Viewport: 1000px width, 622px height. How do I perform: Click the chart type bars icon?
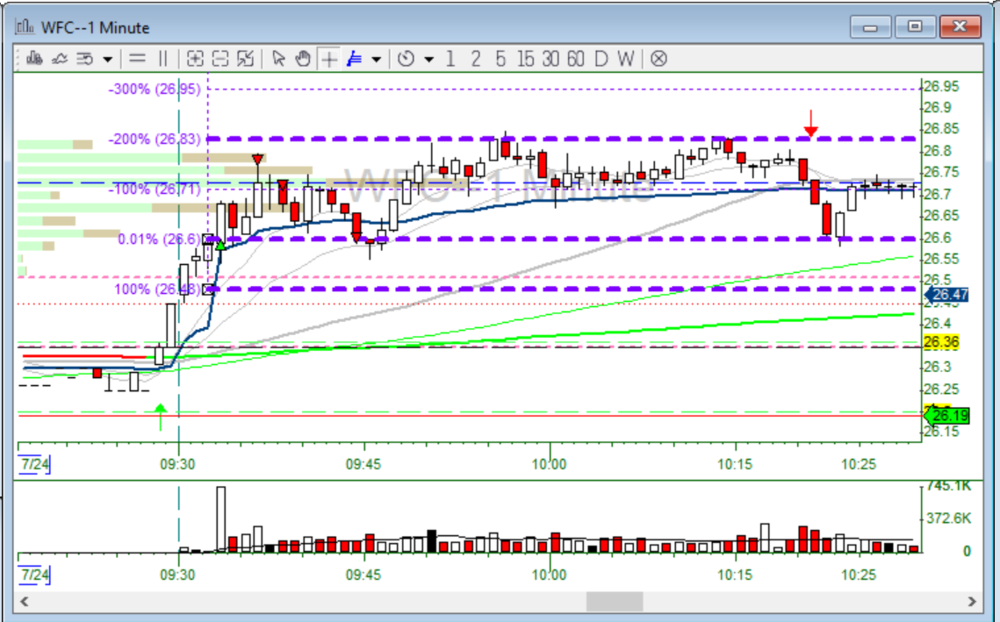[x=33, y=58]
